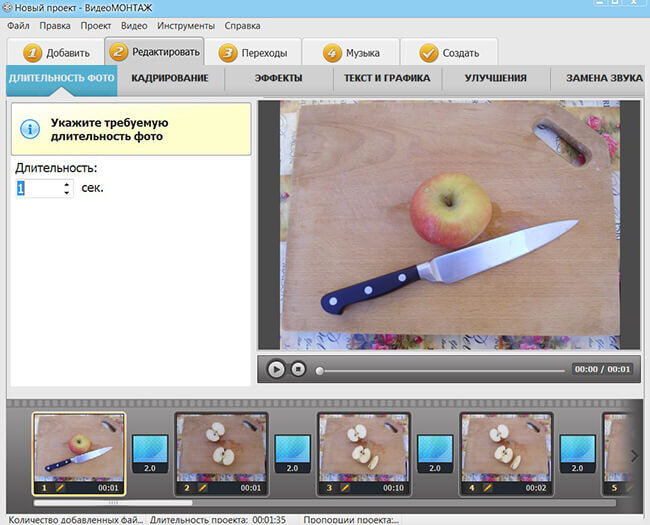This screenshot has height=525, width=650.
Task: Click the pencil edit icon on clip 1
Action: [61, 488]
